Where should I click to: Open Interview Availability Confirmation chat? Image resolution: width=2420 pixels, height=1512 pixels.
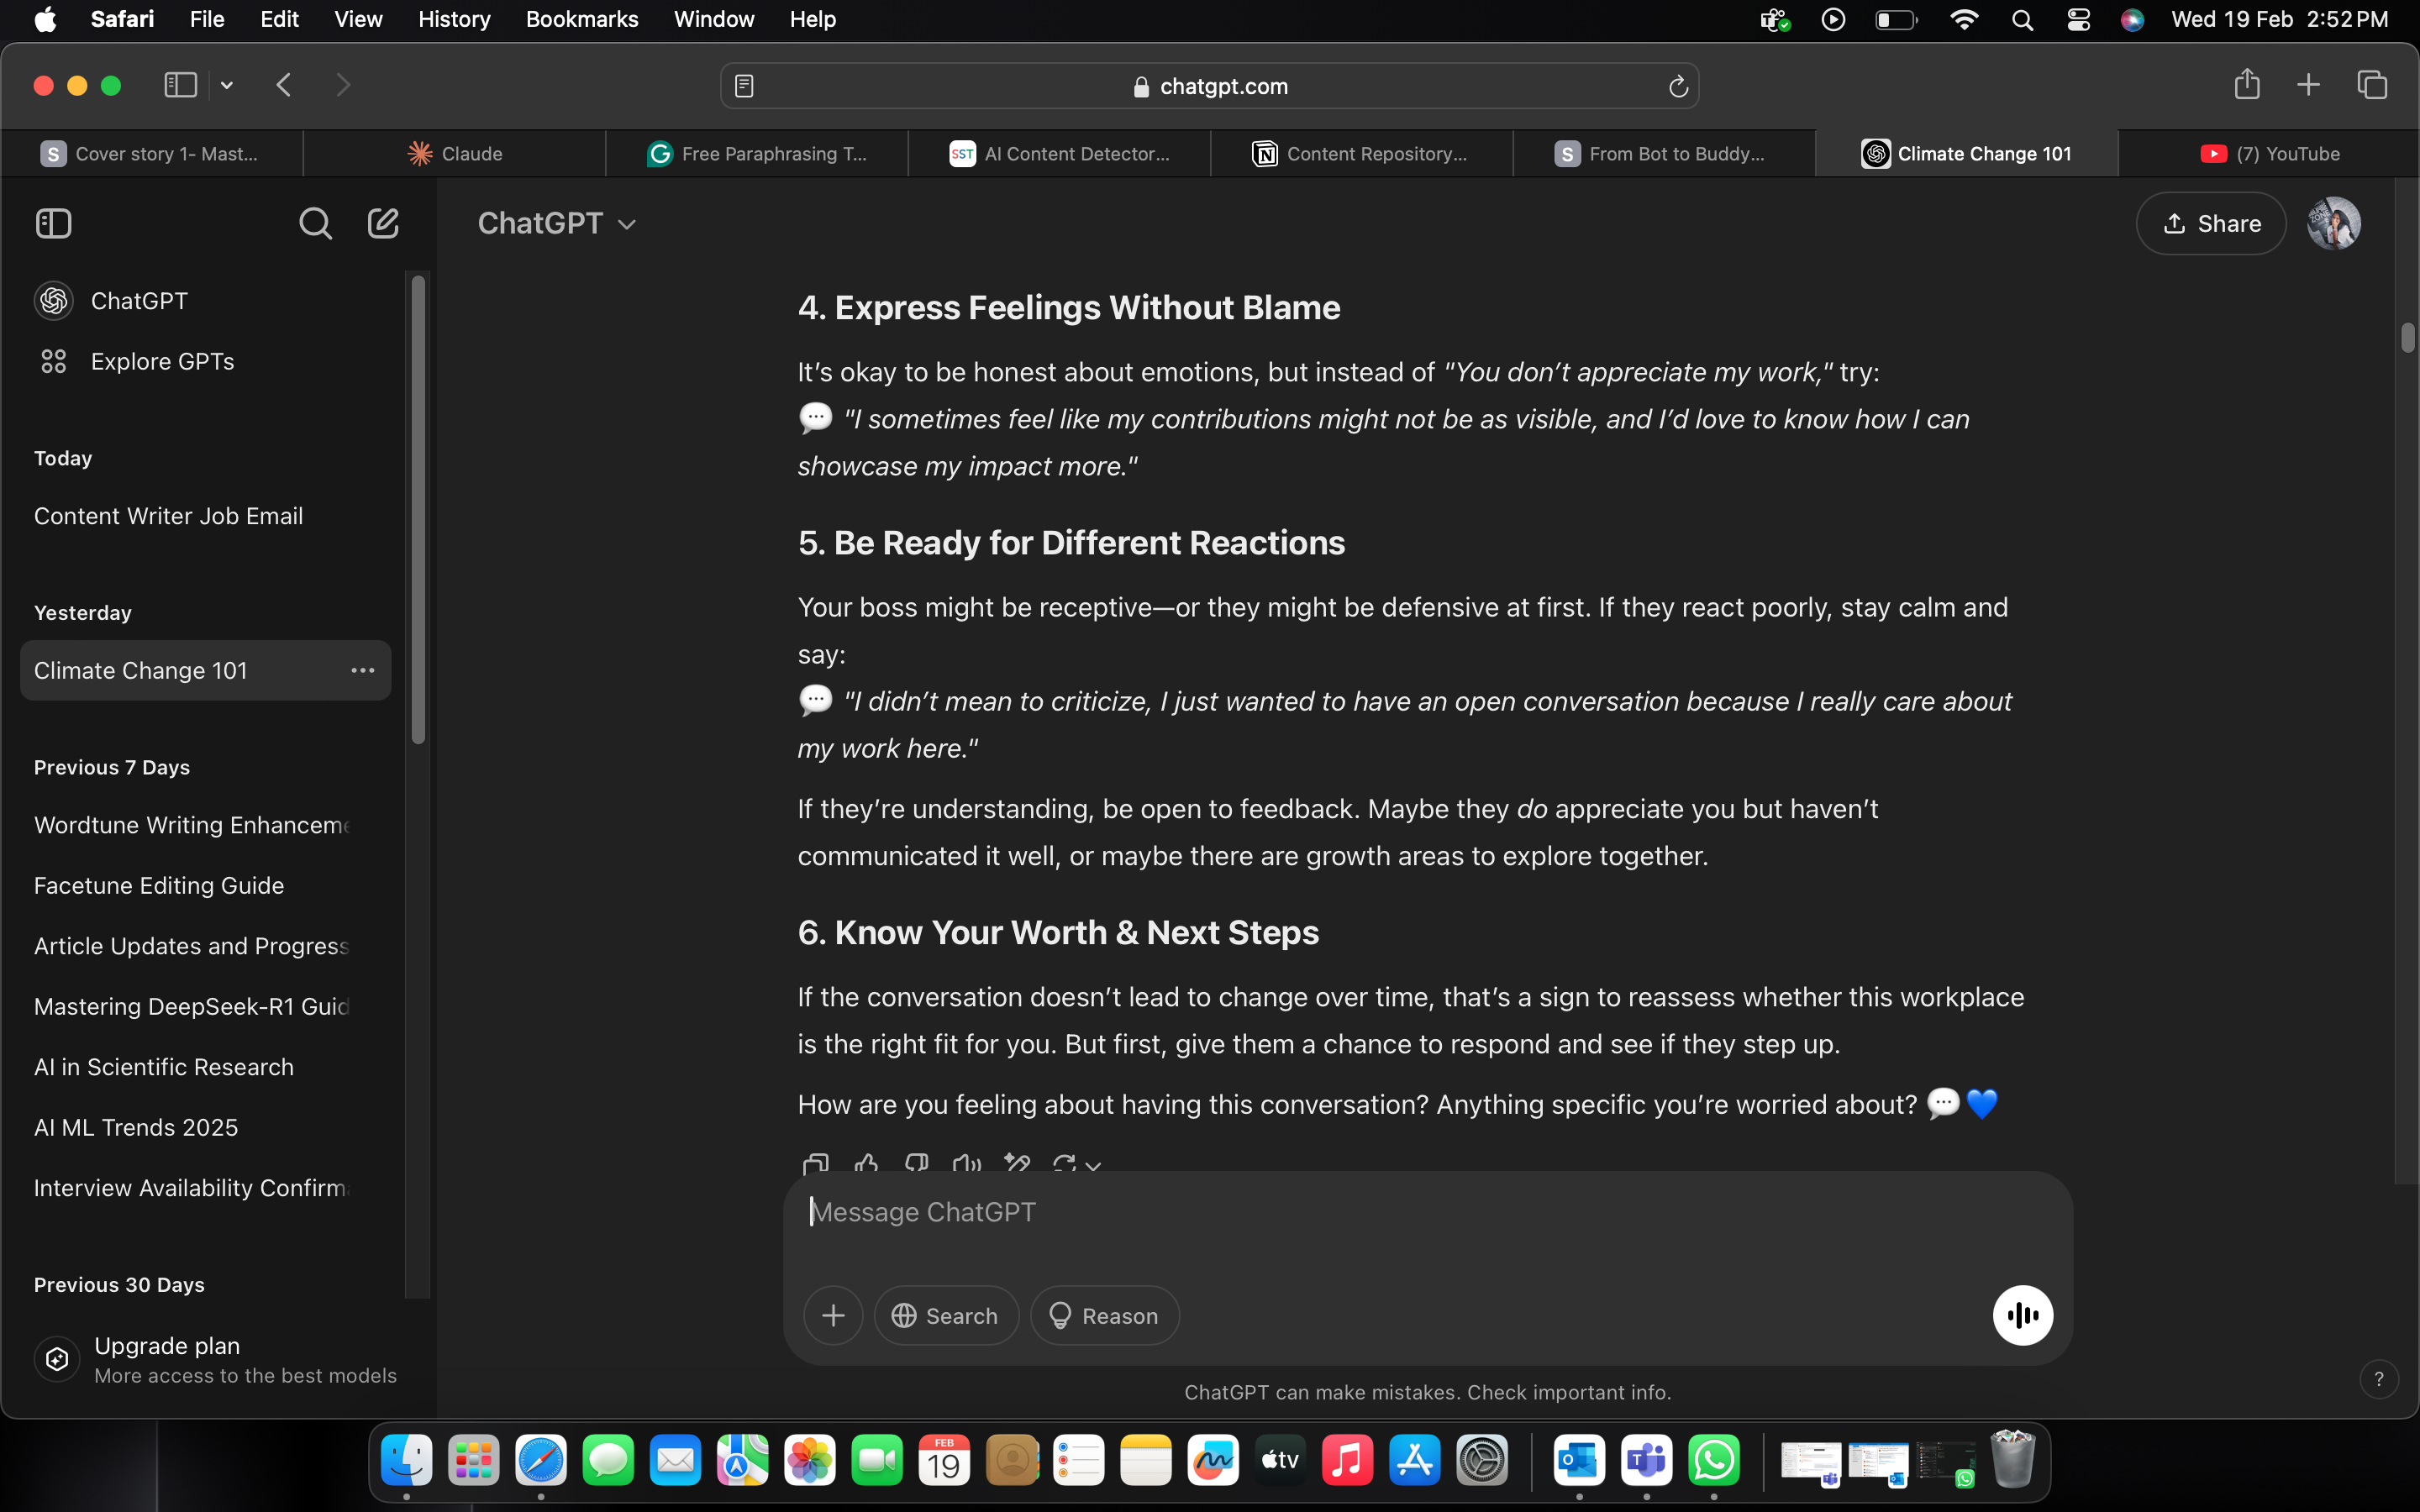point(205,1188)
